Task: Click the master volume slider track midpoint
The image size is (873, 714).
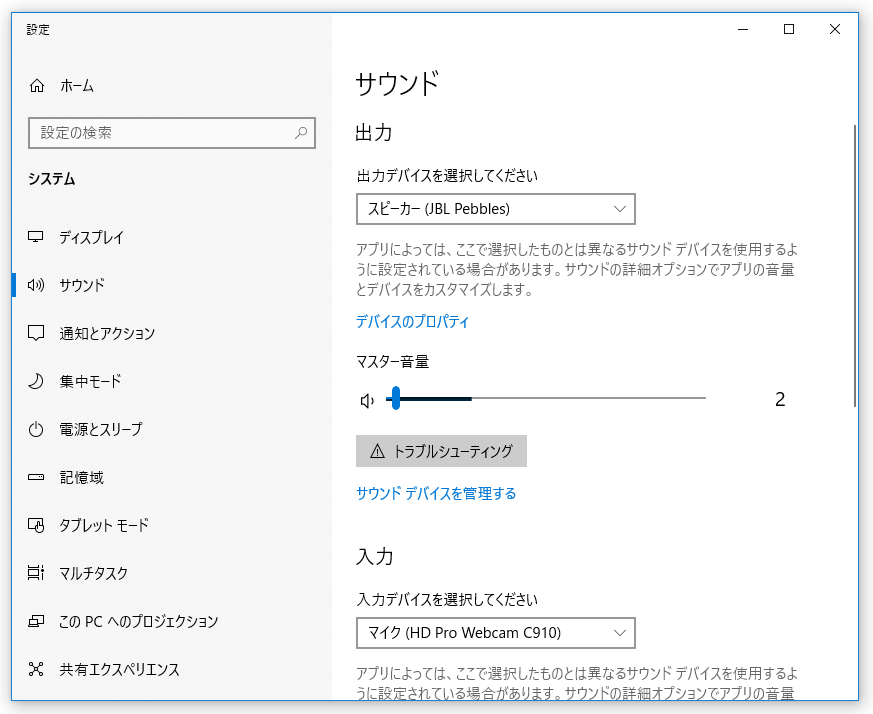Action: click(546, 398)
